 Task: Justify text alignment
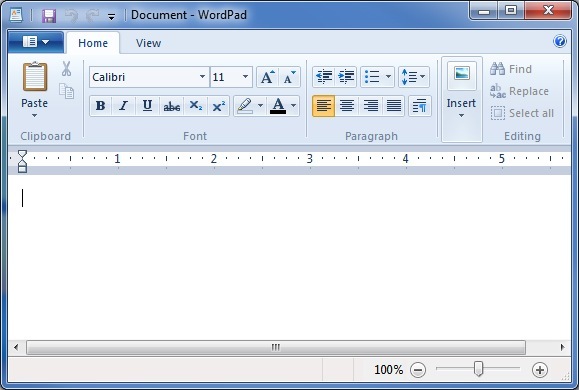point(394,106)
